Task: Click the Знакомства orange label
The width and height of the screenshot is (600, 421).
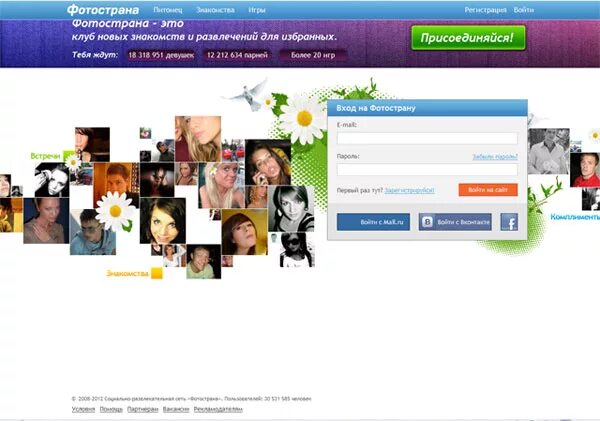Action: (x=127, y=273)
